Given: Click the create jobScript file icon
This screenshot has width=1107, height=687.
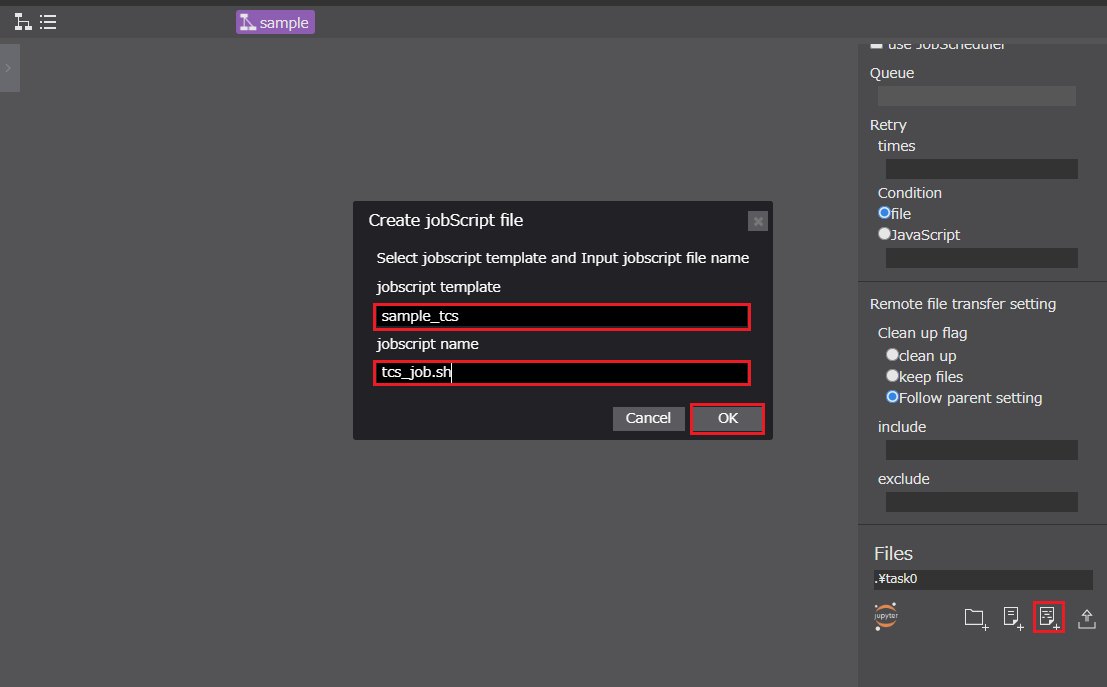Looking at the screenshot, I should pos(1048,618).
